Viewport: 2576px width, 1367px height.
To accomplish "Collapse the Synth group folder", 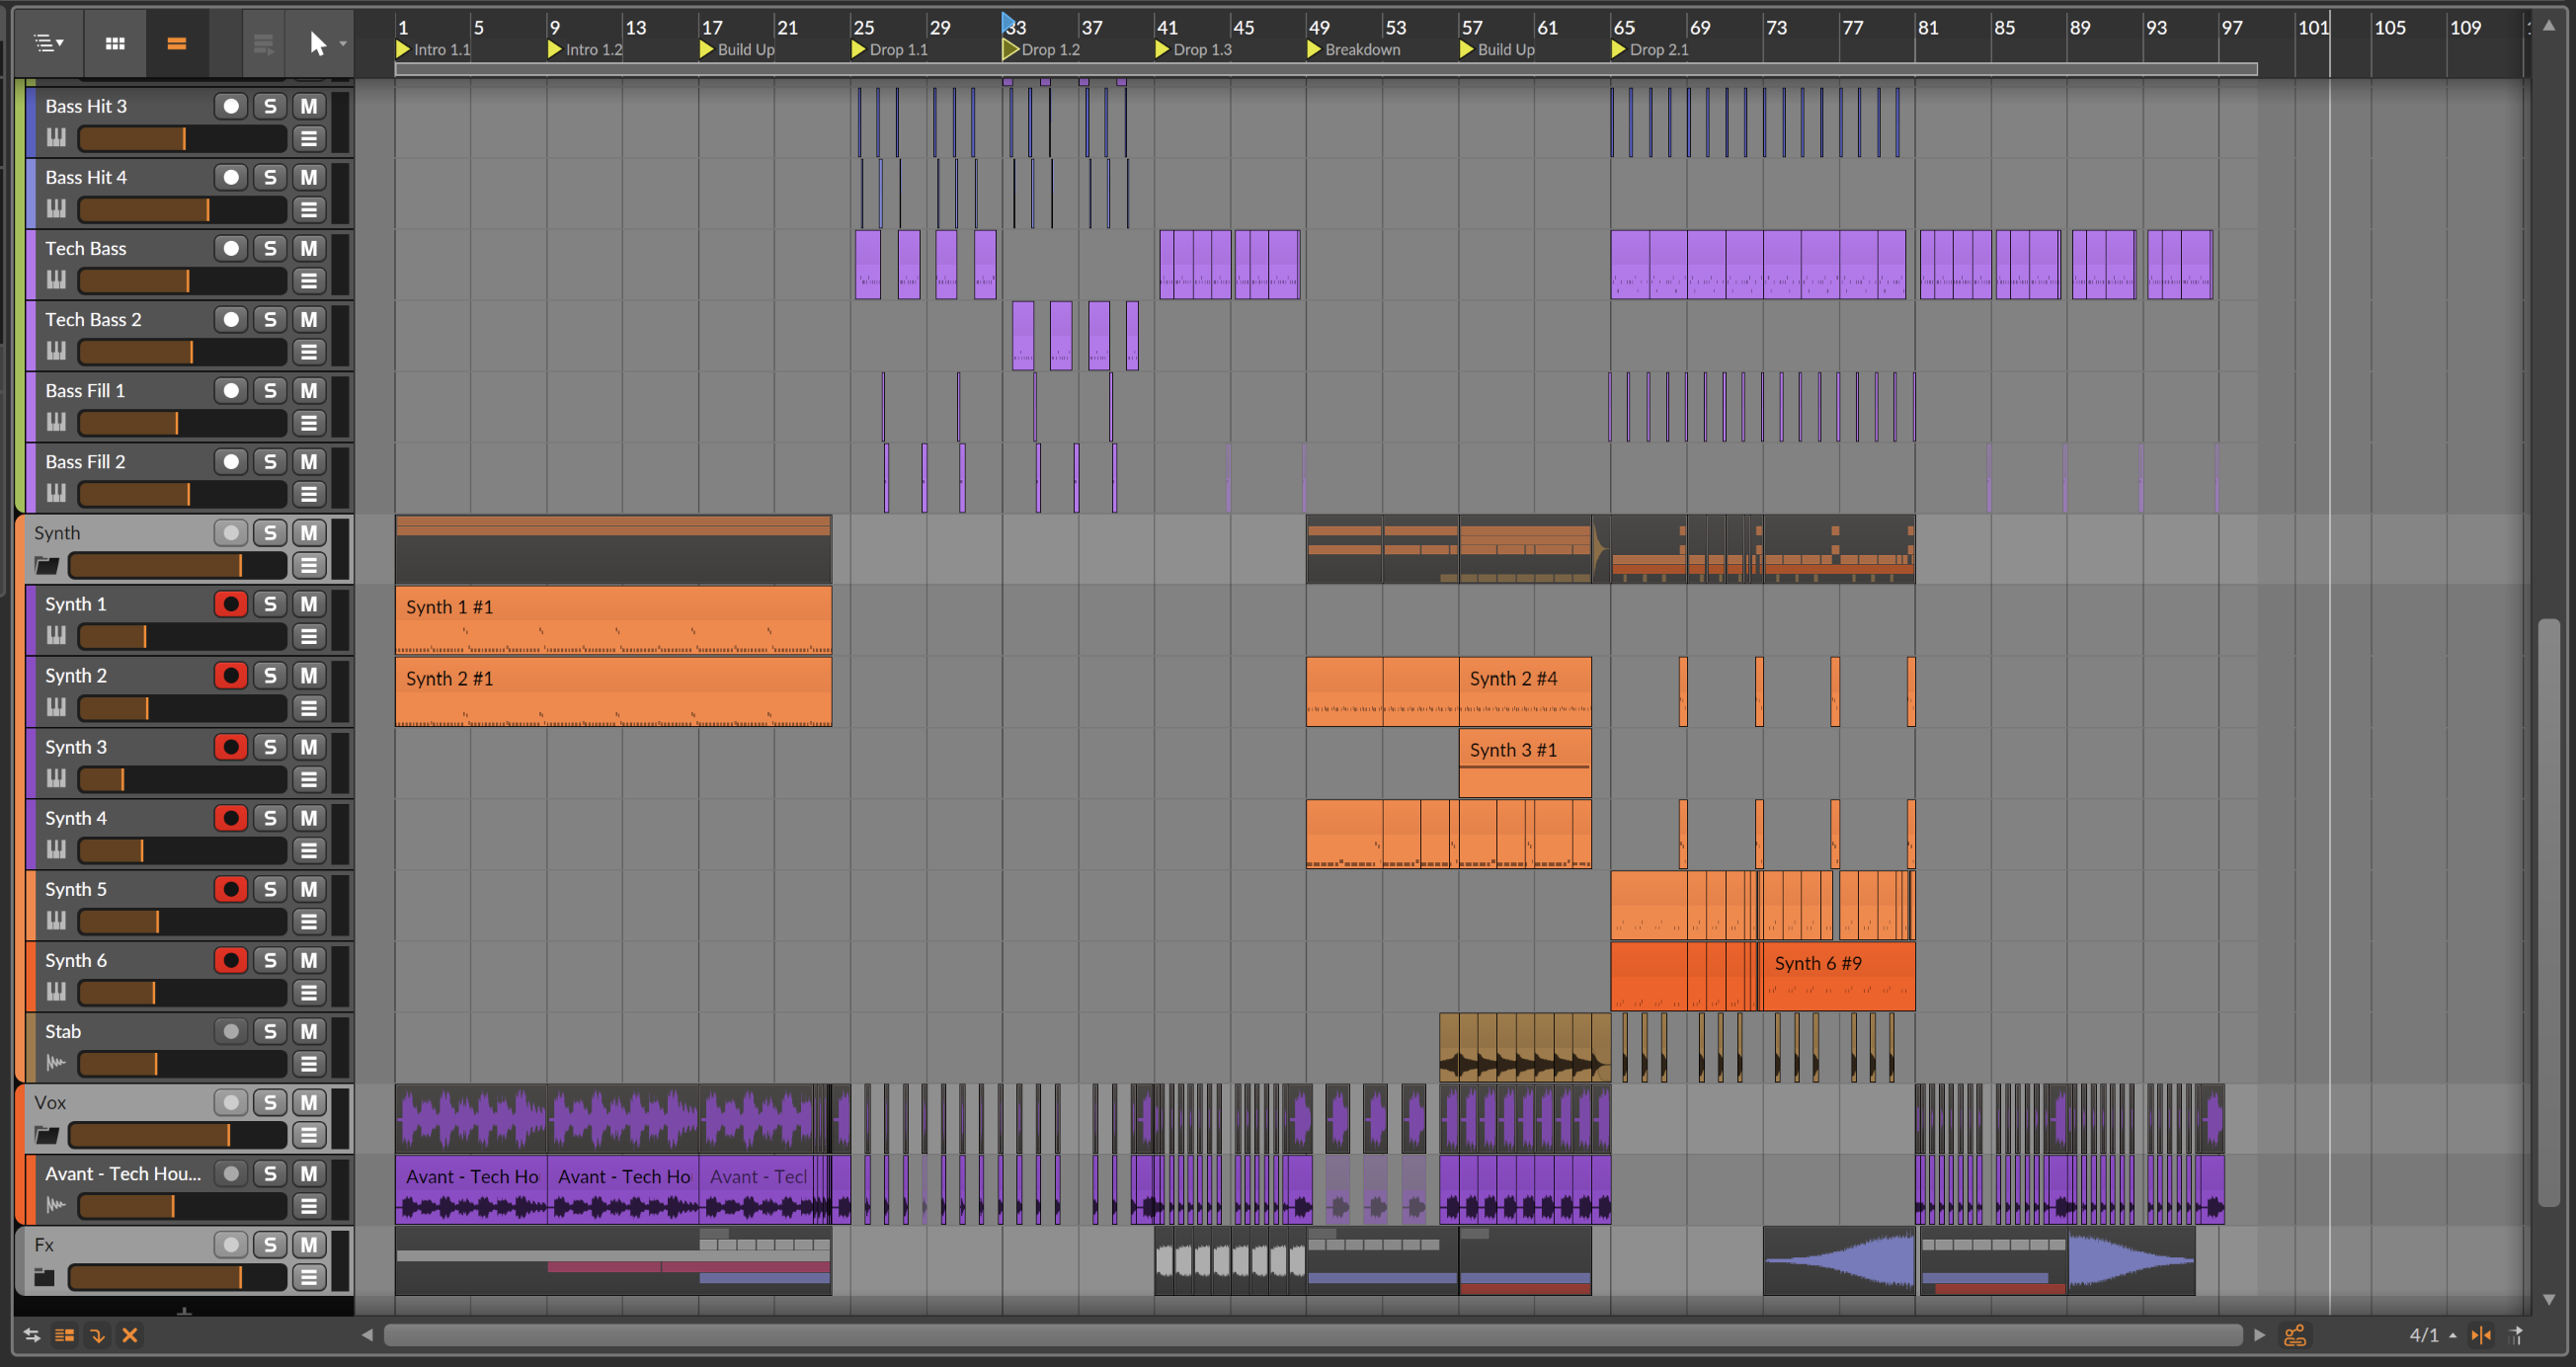I will [46, 566].
